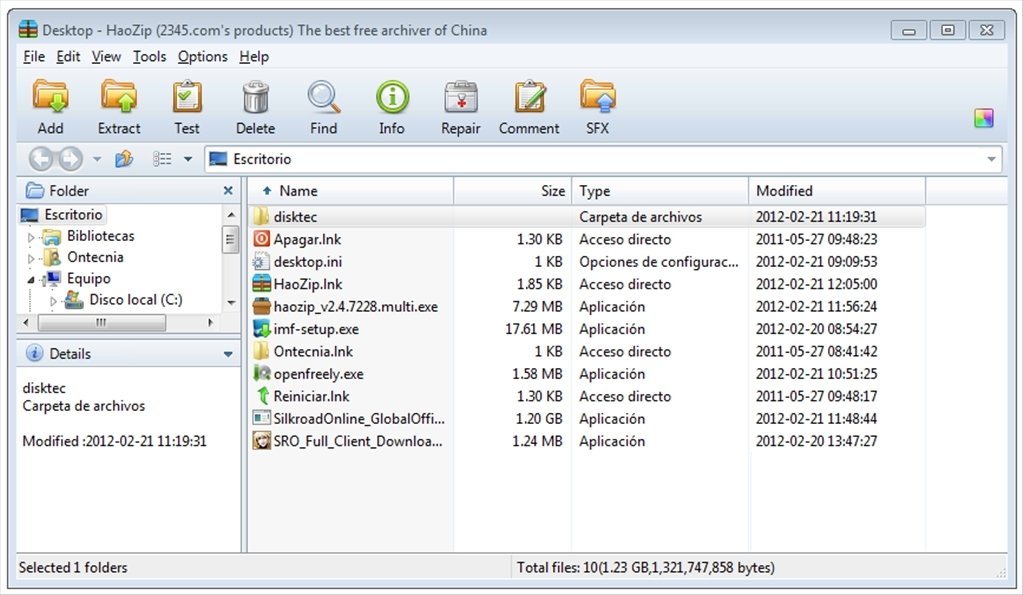Sort by the Size column header

[x=513, y=191]
